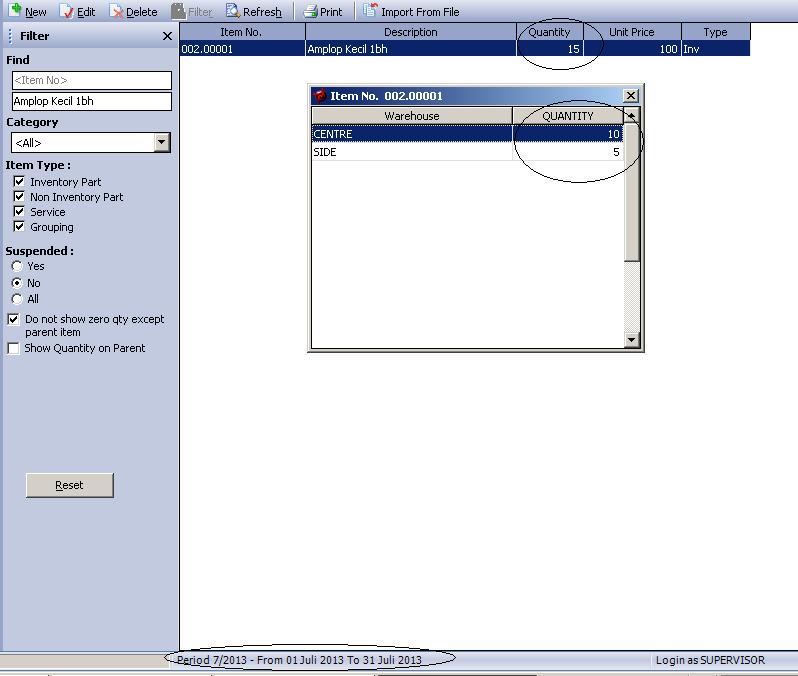Sort by the Description column header
The height and width of the screenshot is (676, 798).
click(x=410, y=32)
